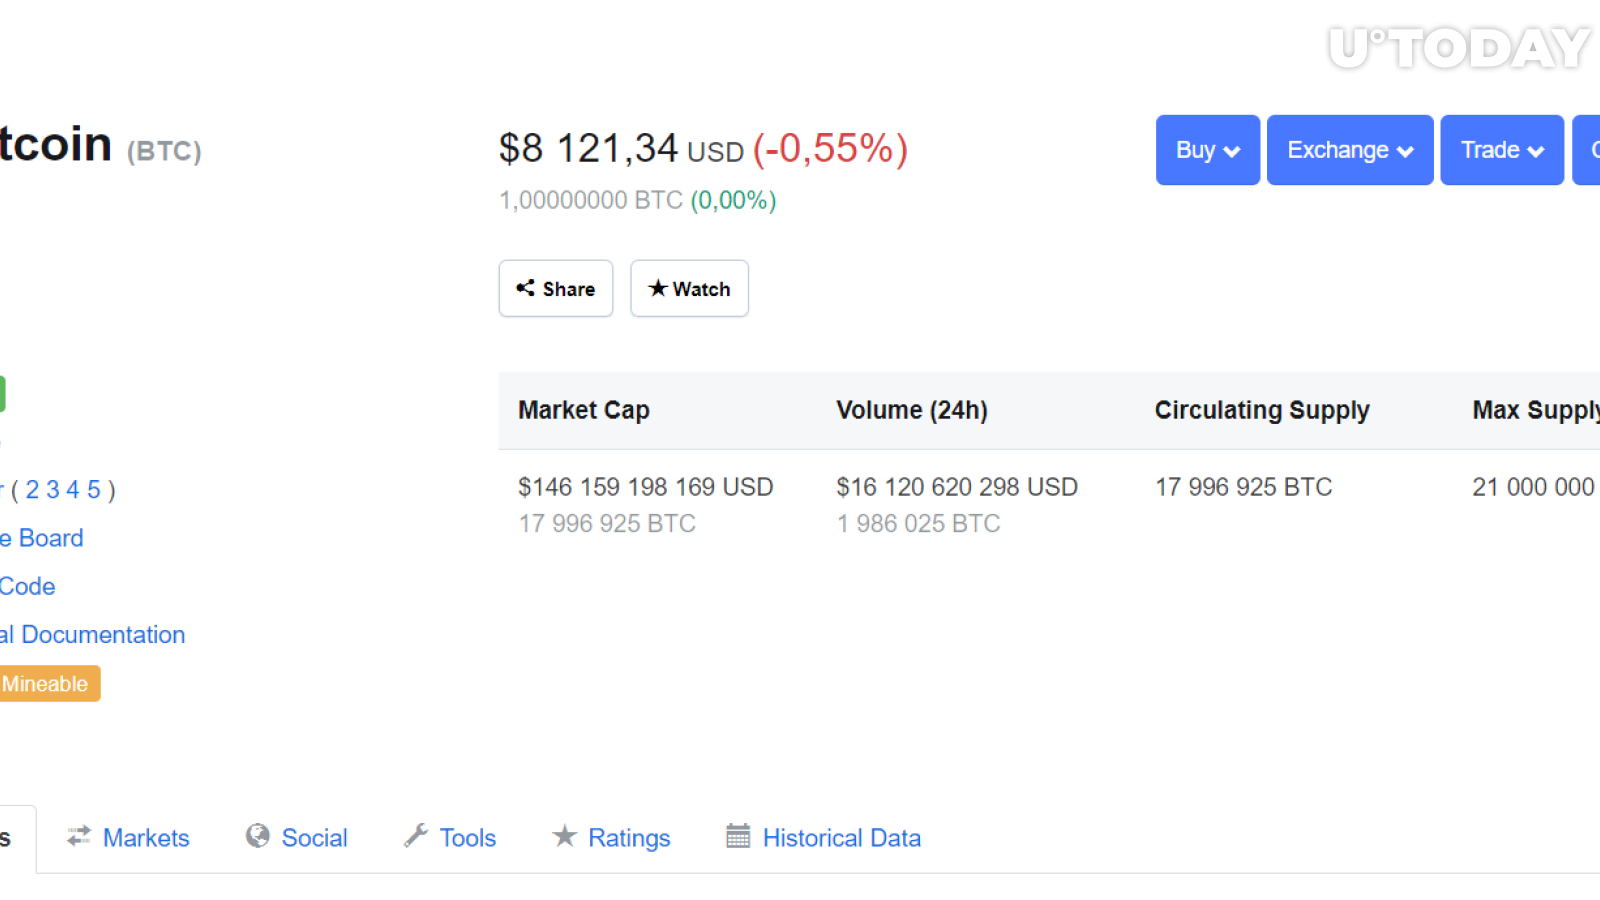Switch to the Tools tab
This screenshot has height=900, width=1600.
pyautogui.click(x=450, y=838)
